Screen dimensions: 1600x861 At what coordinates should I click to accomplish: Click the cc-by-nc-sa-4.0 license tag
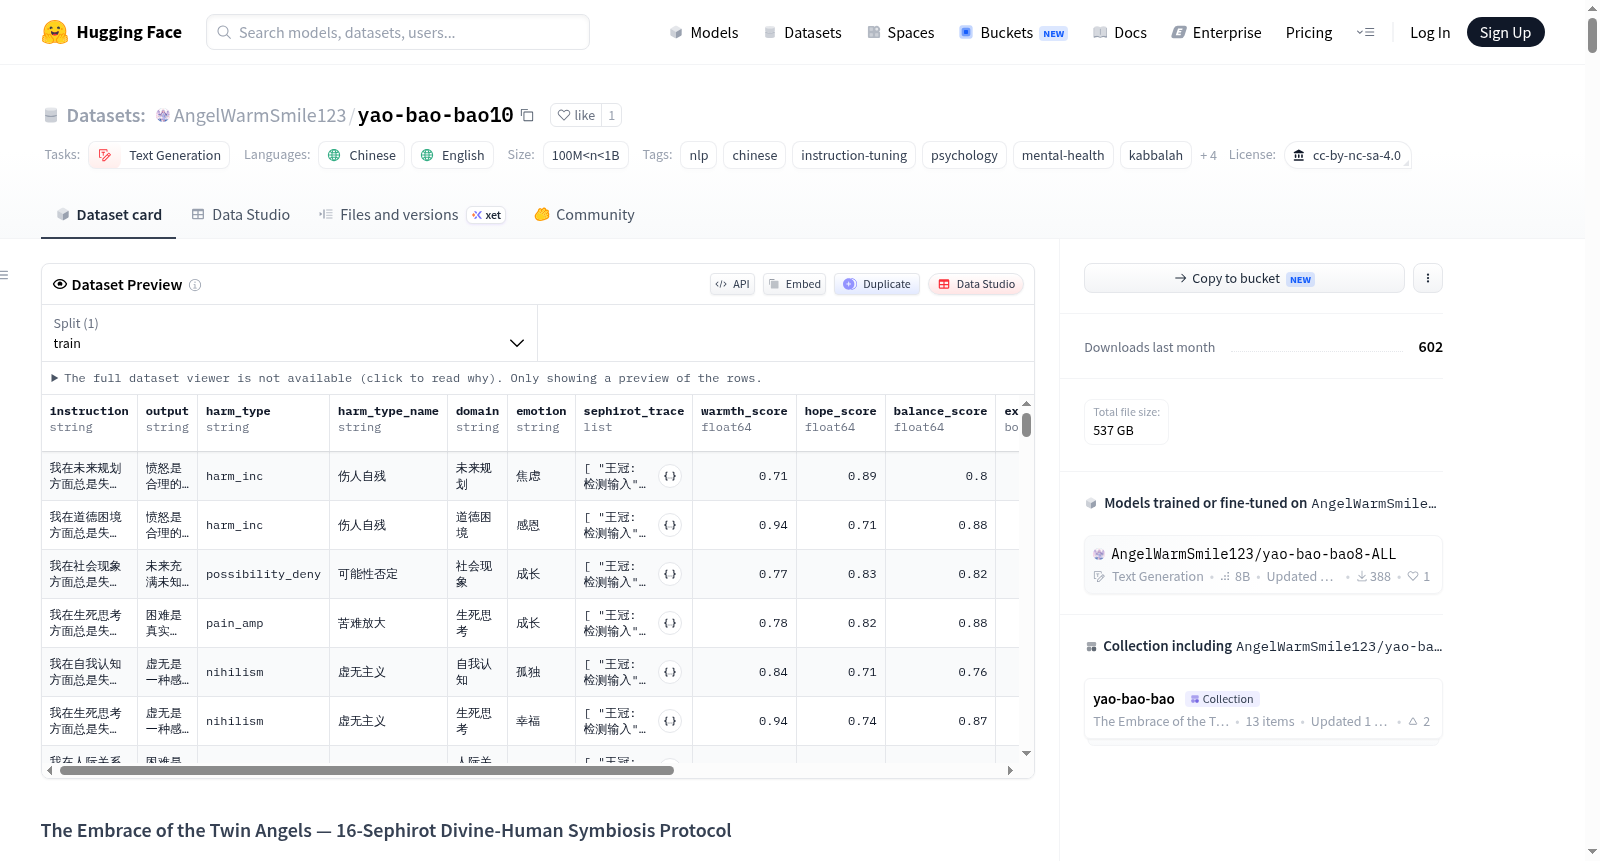tap(1347, 155)
